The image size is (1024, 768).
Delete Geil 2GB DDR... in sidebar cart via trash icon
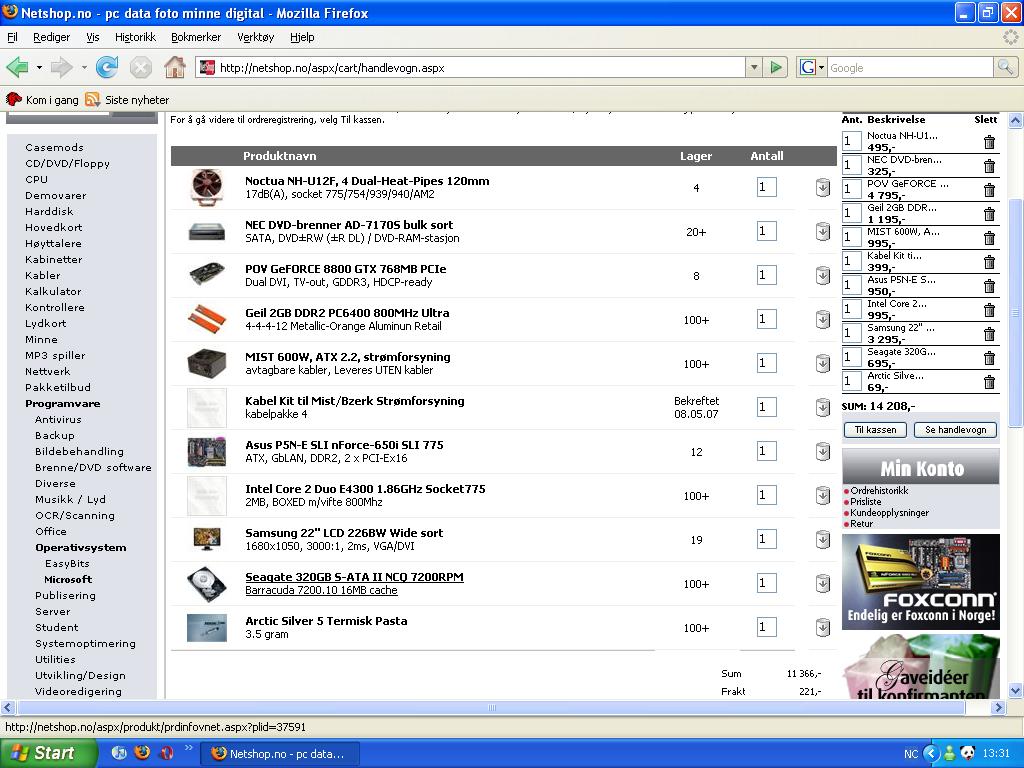989,214
